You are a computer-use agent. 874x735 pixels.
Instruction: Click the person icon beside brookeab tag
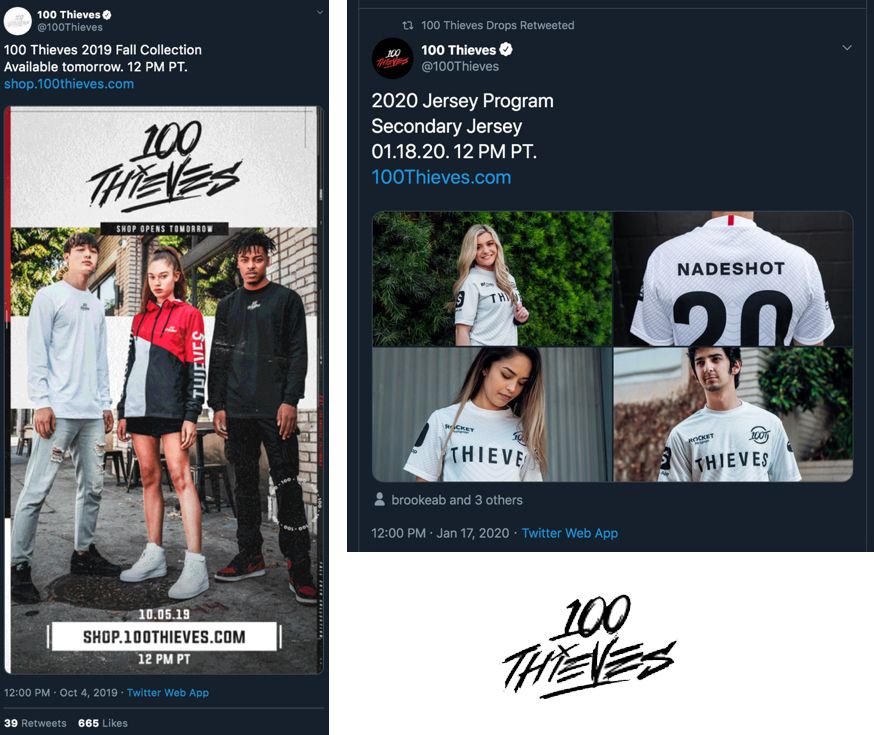click(x=380, y=499)
